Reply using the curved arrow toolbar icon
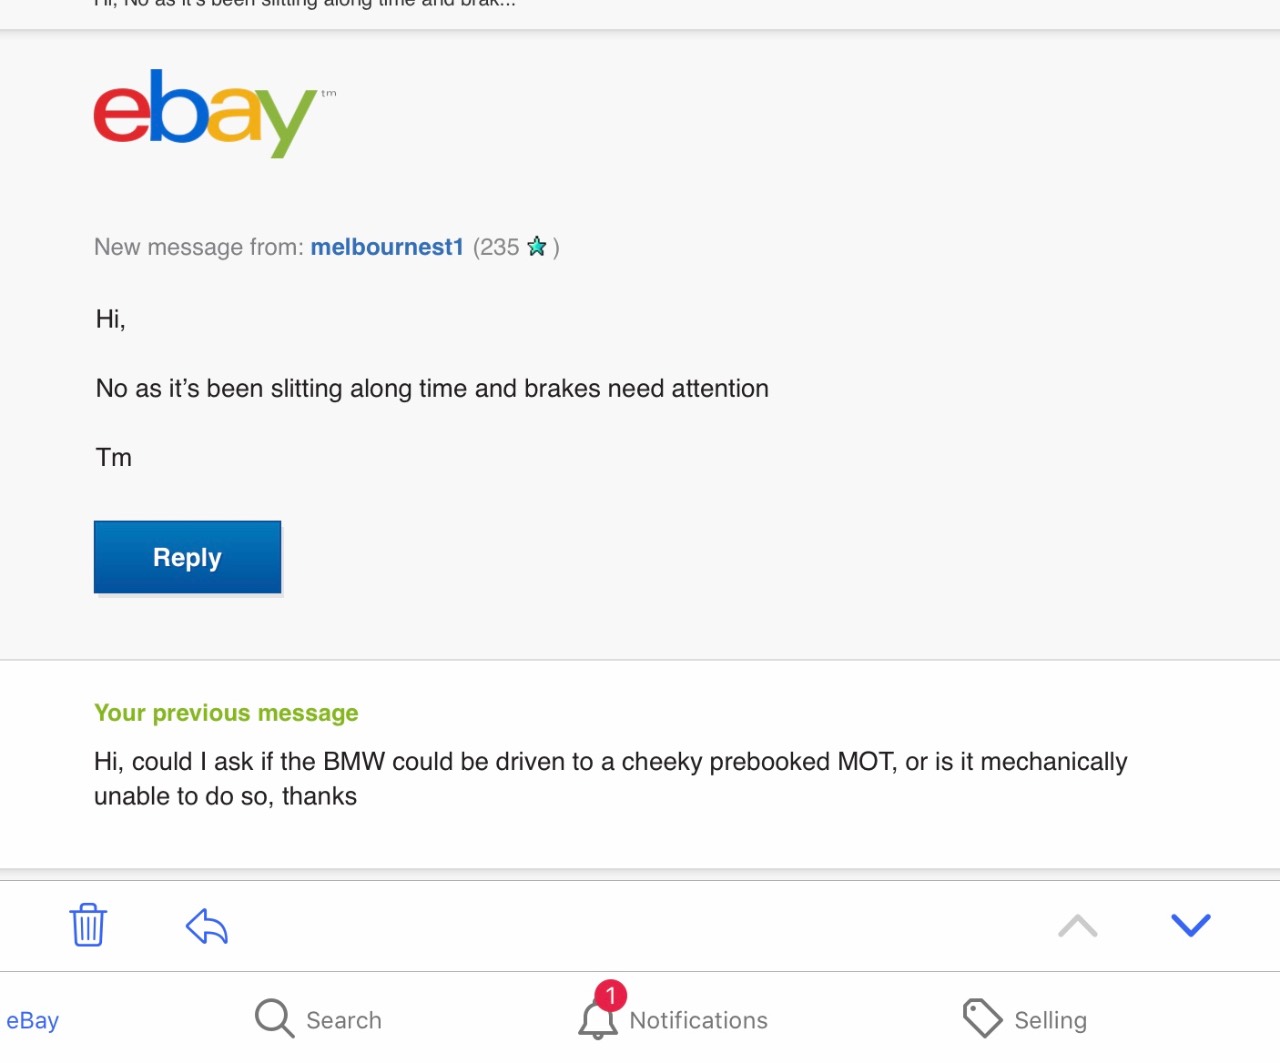1280x1063 pixels. click(207, 926)
